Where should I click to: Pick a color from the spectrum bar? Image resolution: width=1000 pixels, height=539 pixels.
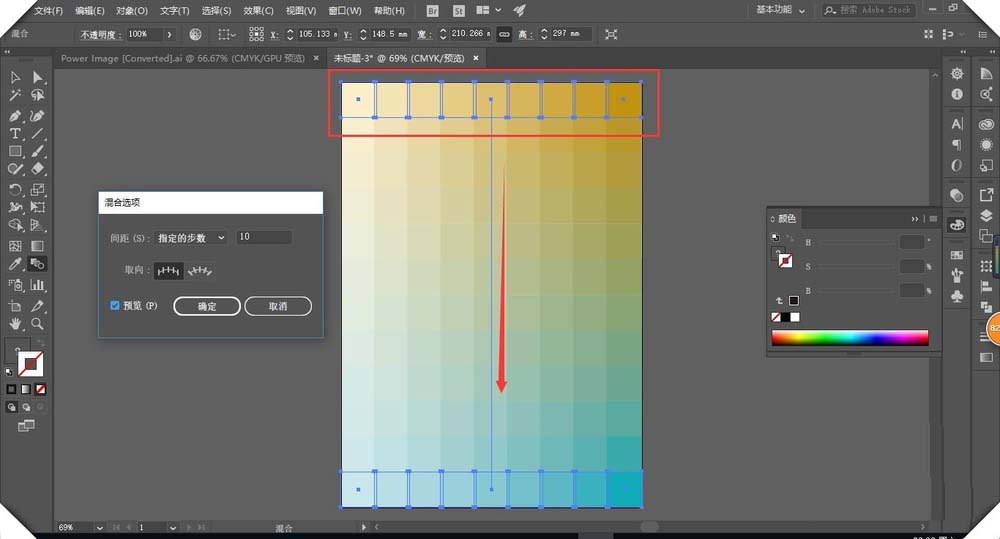pyautogui.click(x=850, y=337)
